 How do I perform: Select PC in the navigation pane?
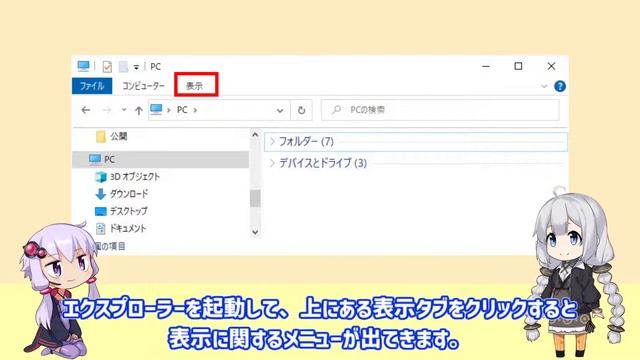point(160,159)
